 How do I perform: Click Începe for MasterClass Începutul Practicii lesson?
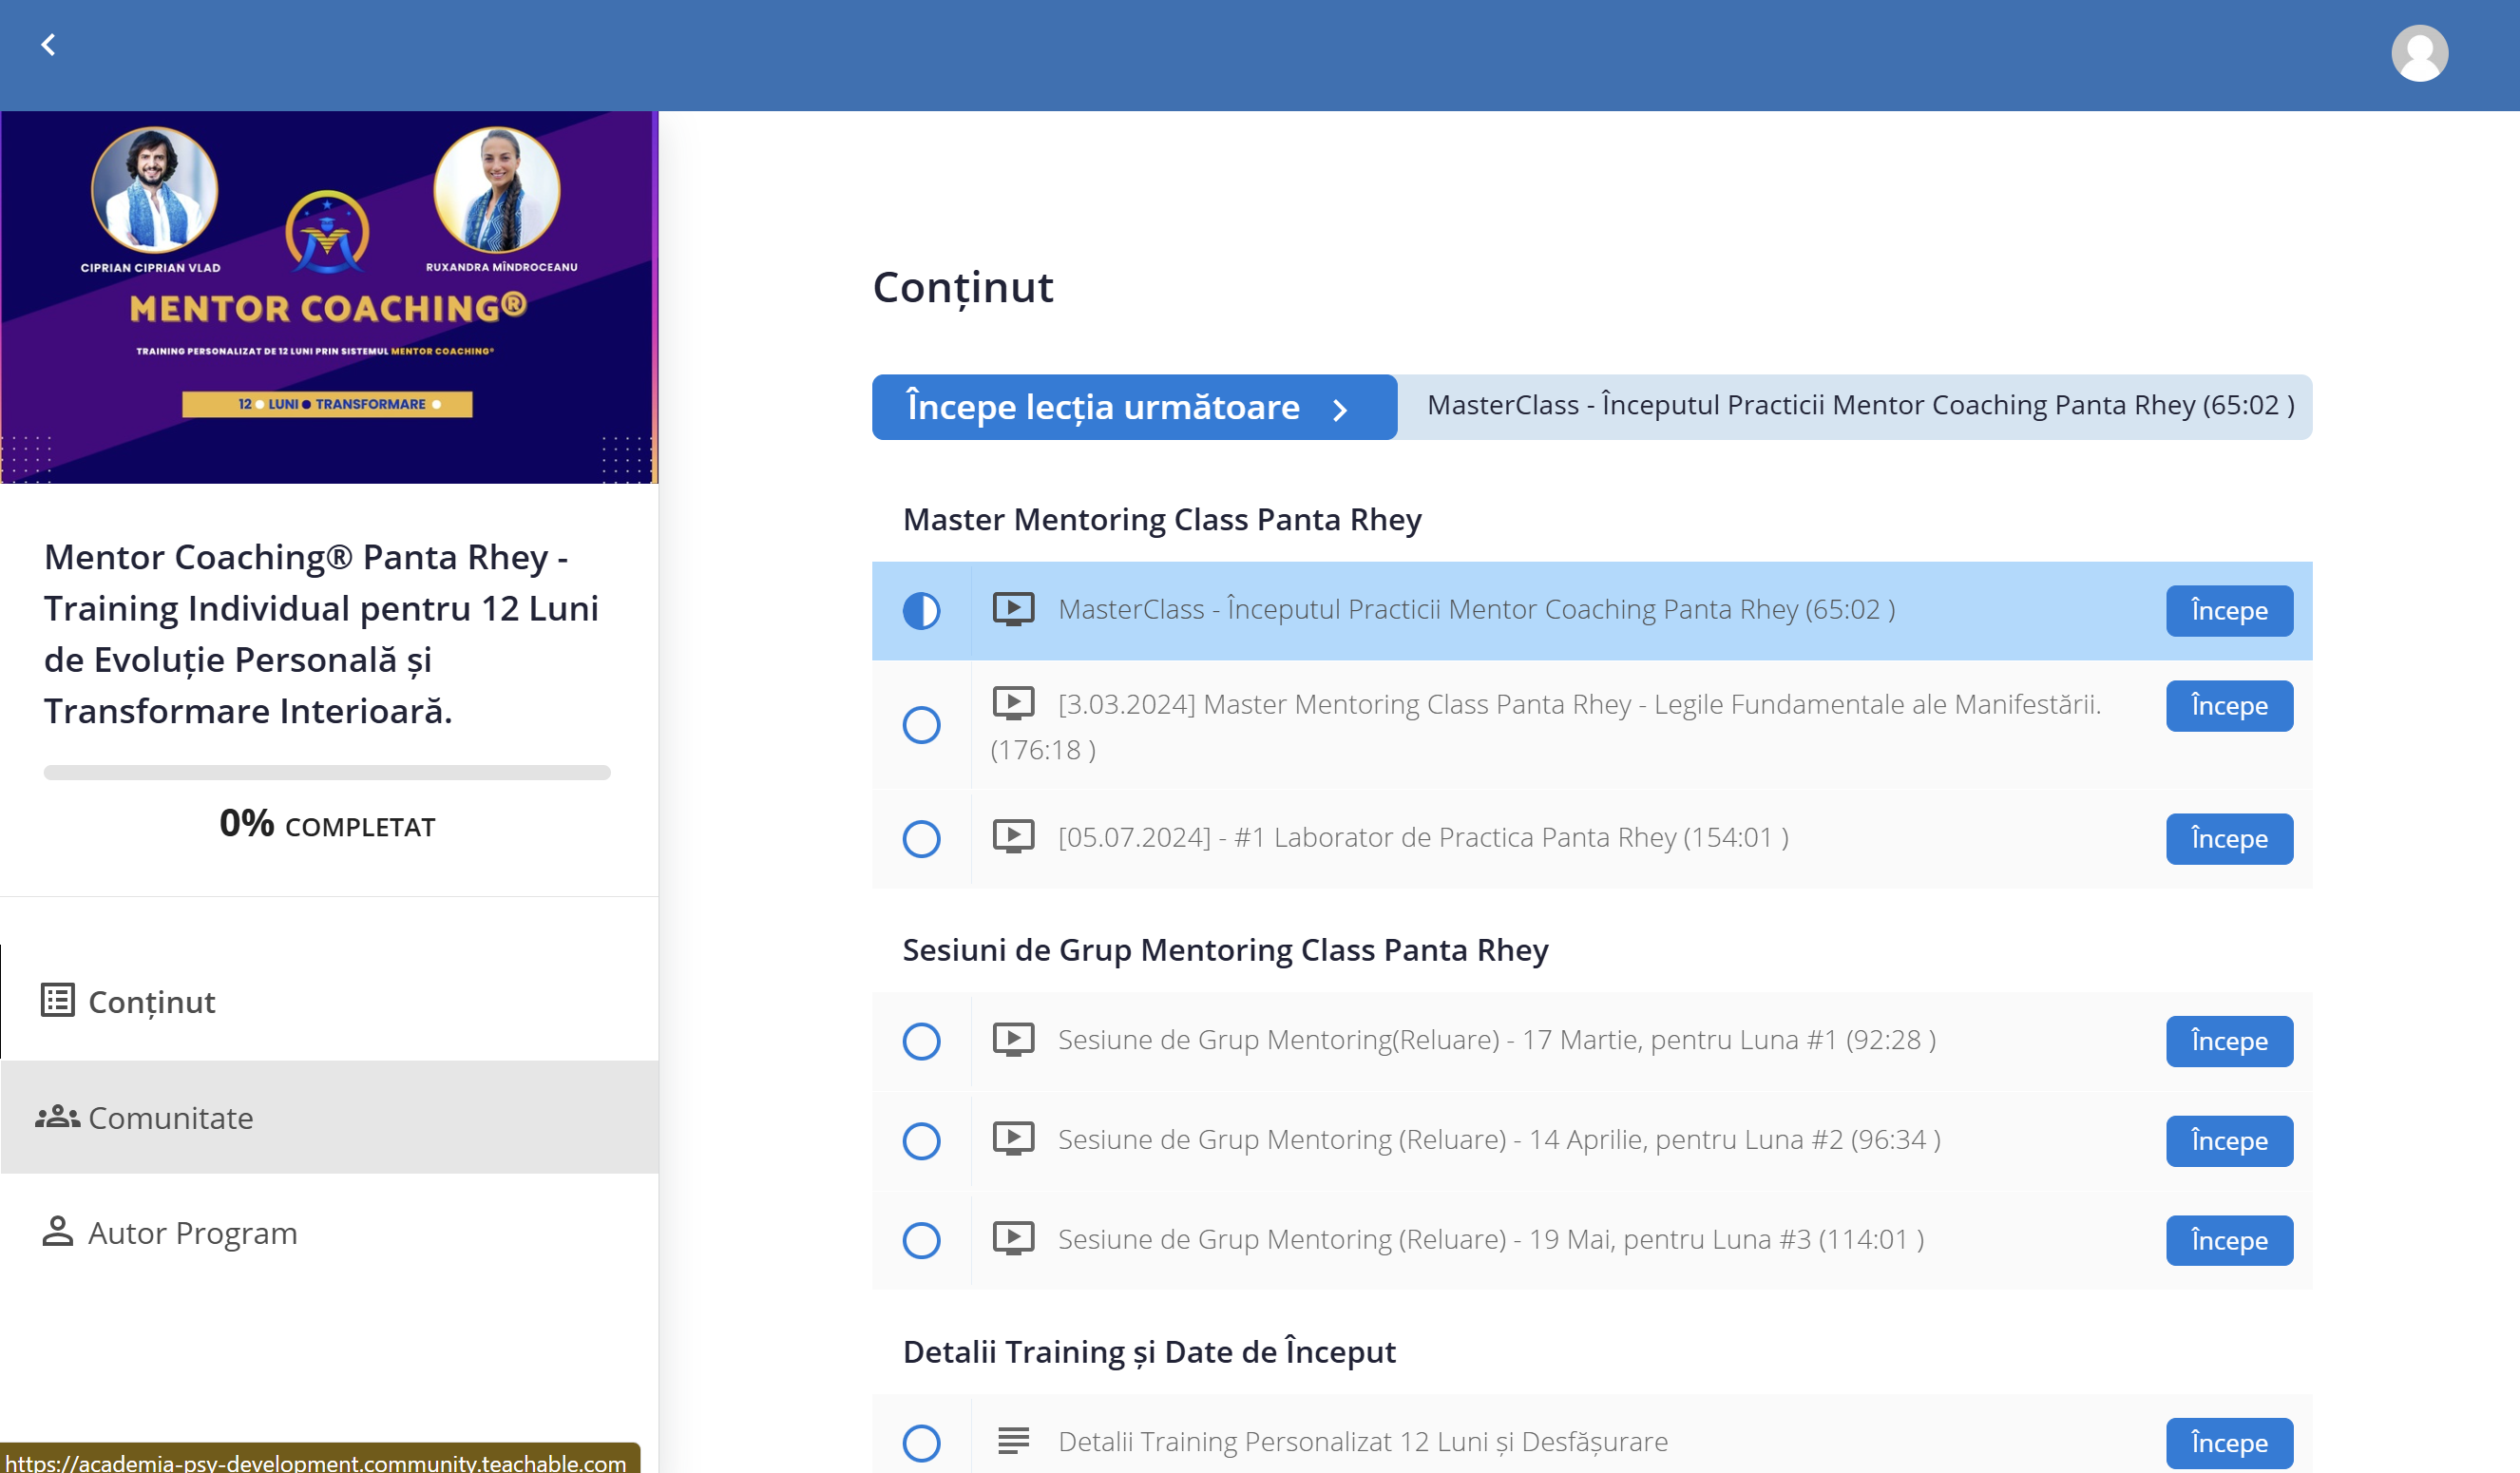[x=2229, y=610]
